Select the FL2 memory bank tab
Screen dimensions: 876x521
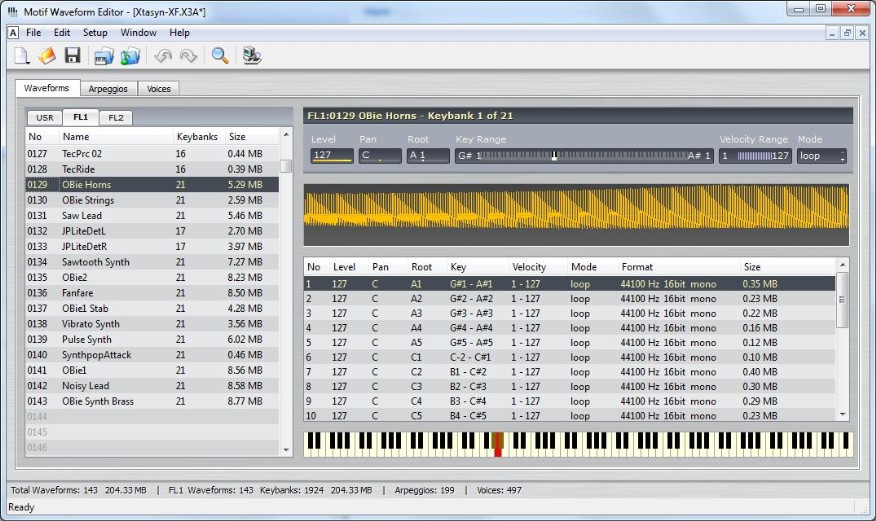point(116,118)
